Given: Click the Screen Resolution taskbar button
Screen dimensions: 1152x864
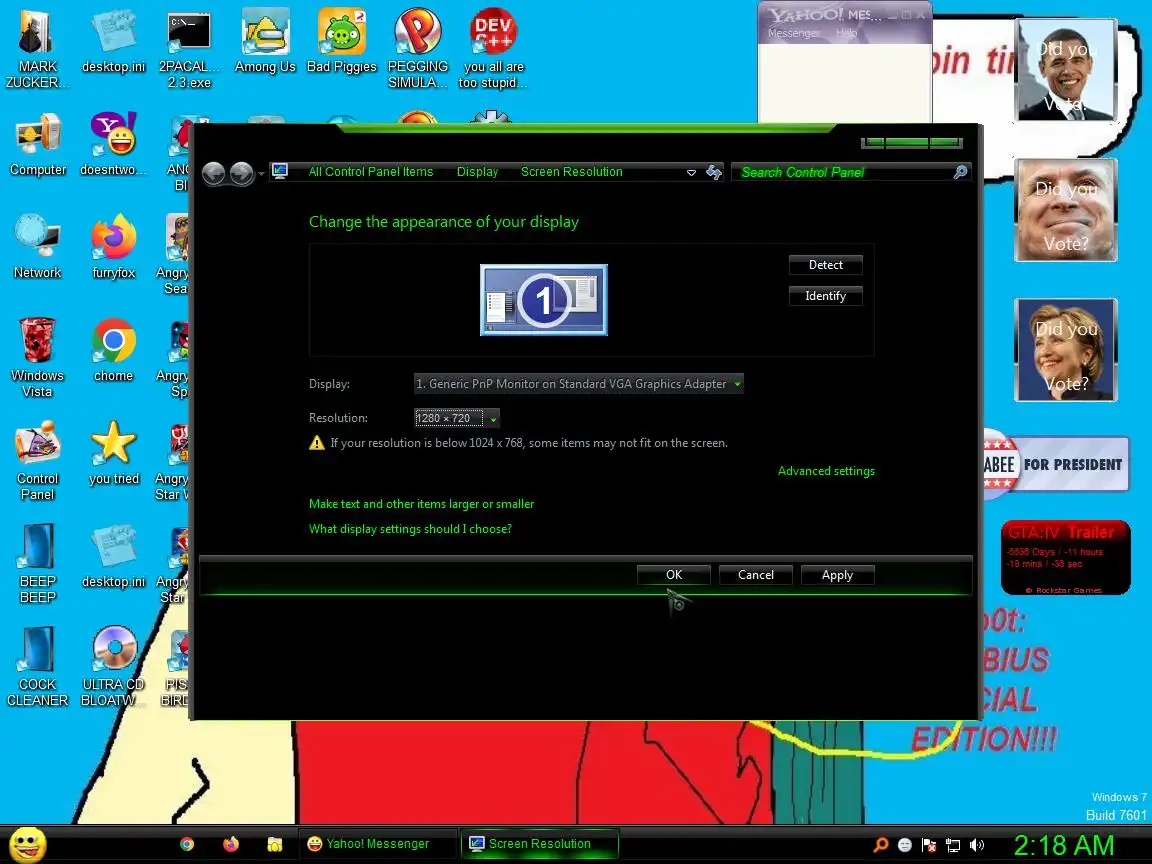Looking at the screenshot, I should (539, 844).
